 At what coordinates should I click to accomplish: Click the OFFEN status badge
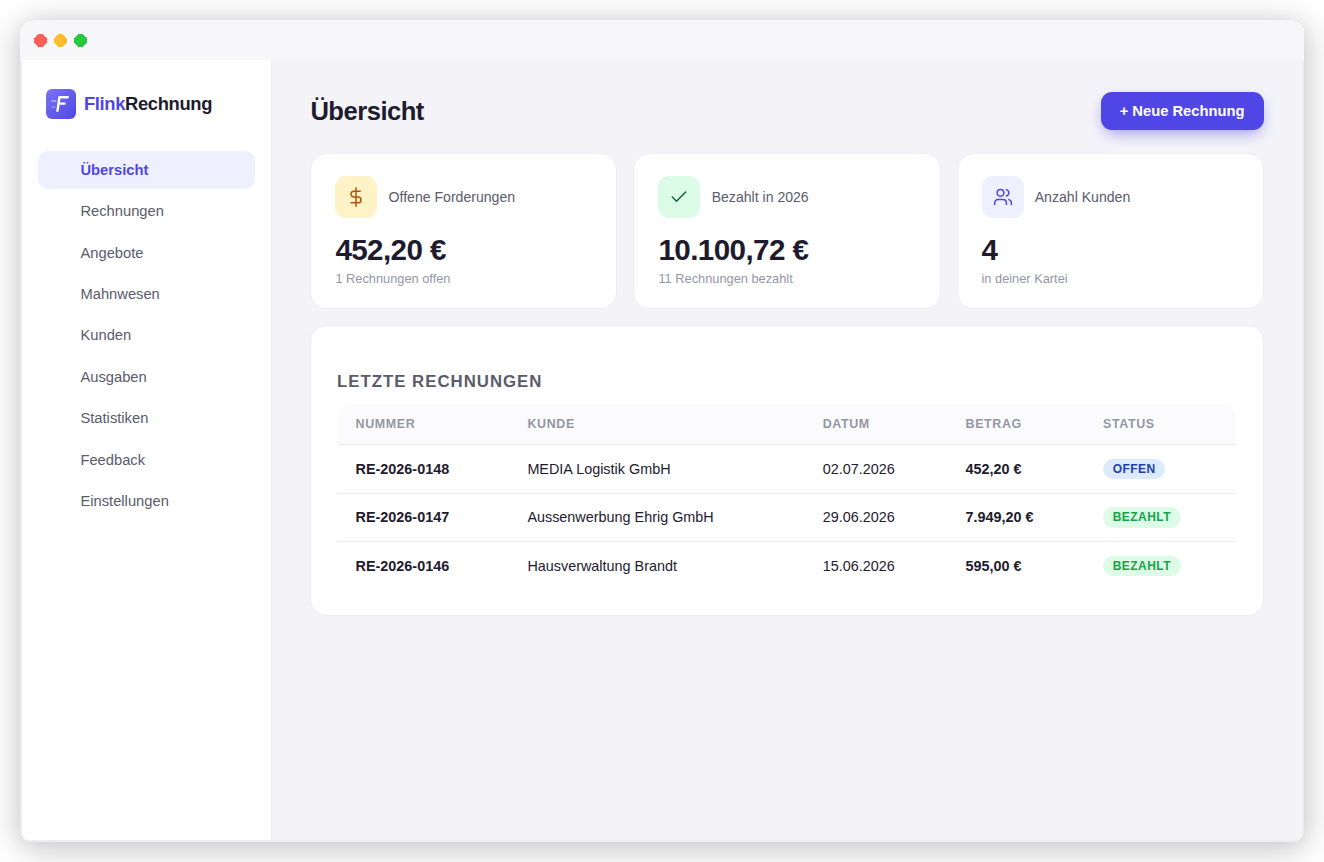pyautogui.click(x=1134, y=469)
